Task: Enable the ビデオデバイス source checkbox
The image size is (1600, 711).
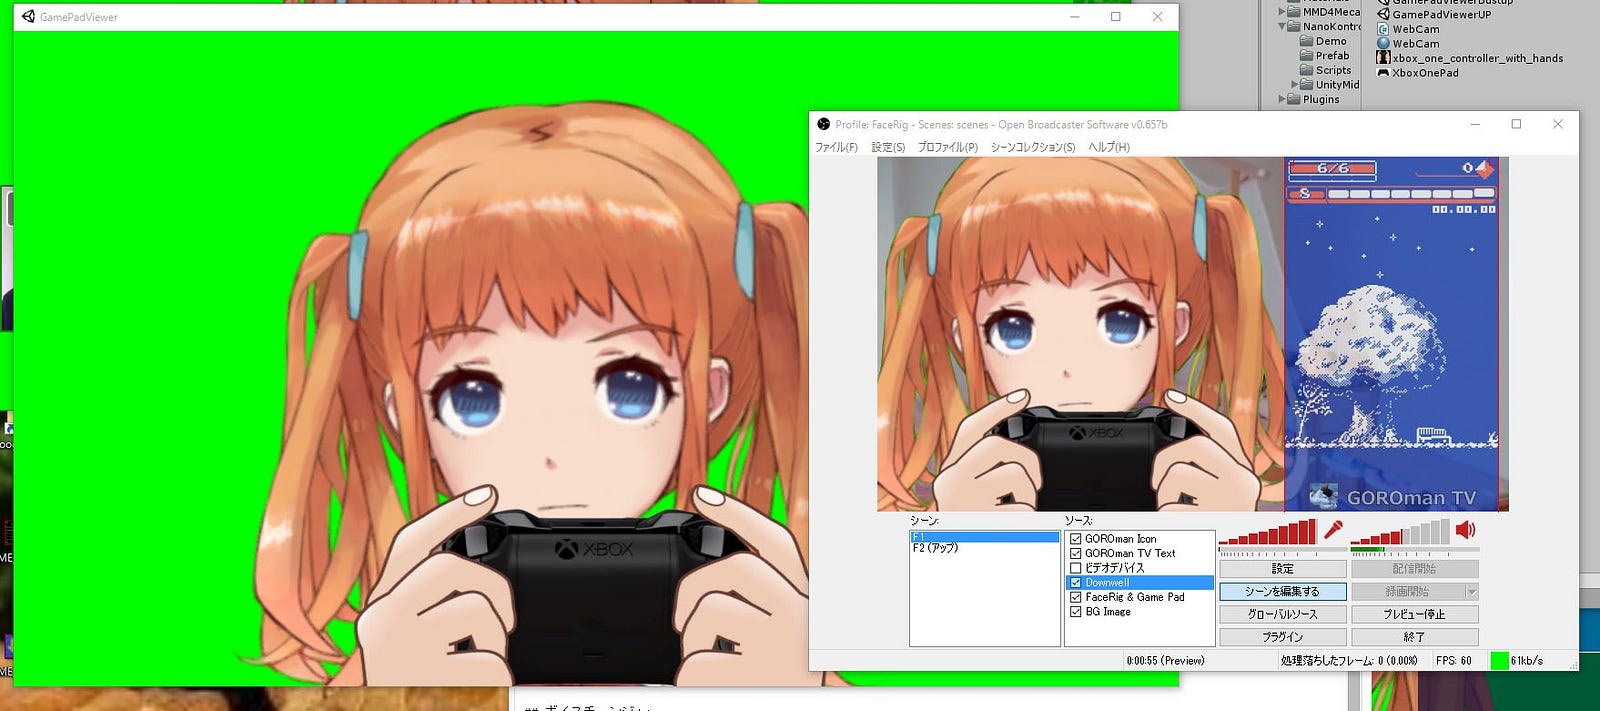Action: click(1076, 568)
